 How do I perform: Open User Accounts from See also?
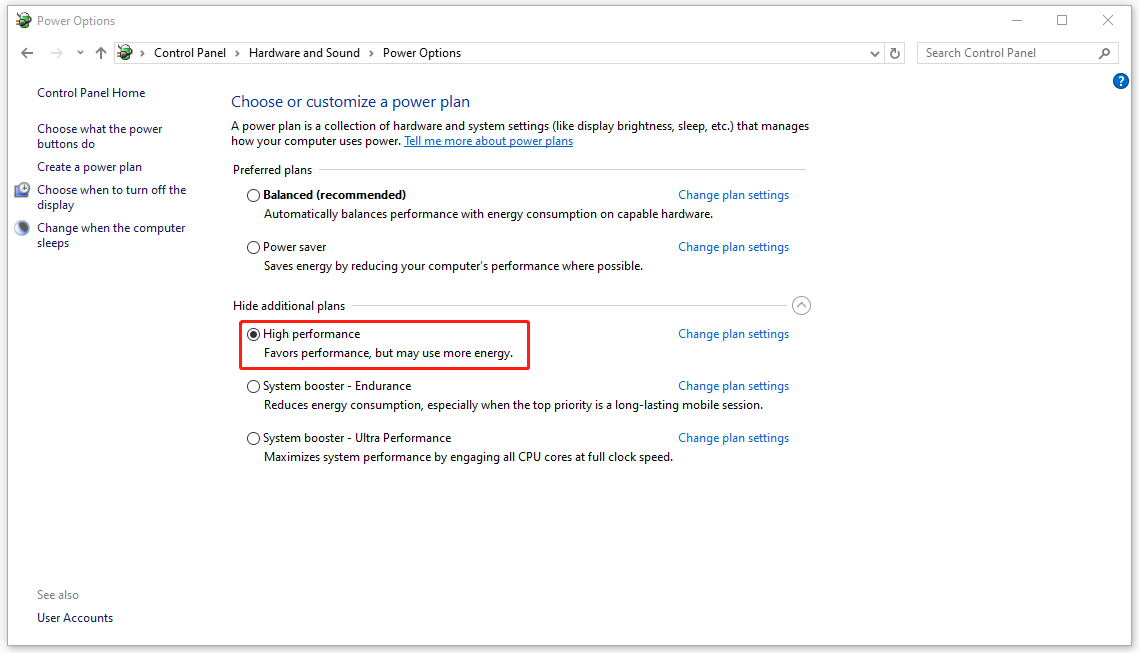(x=74, y=617)
